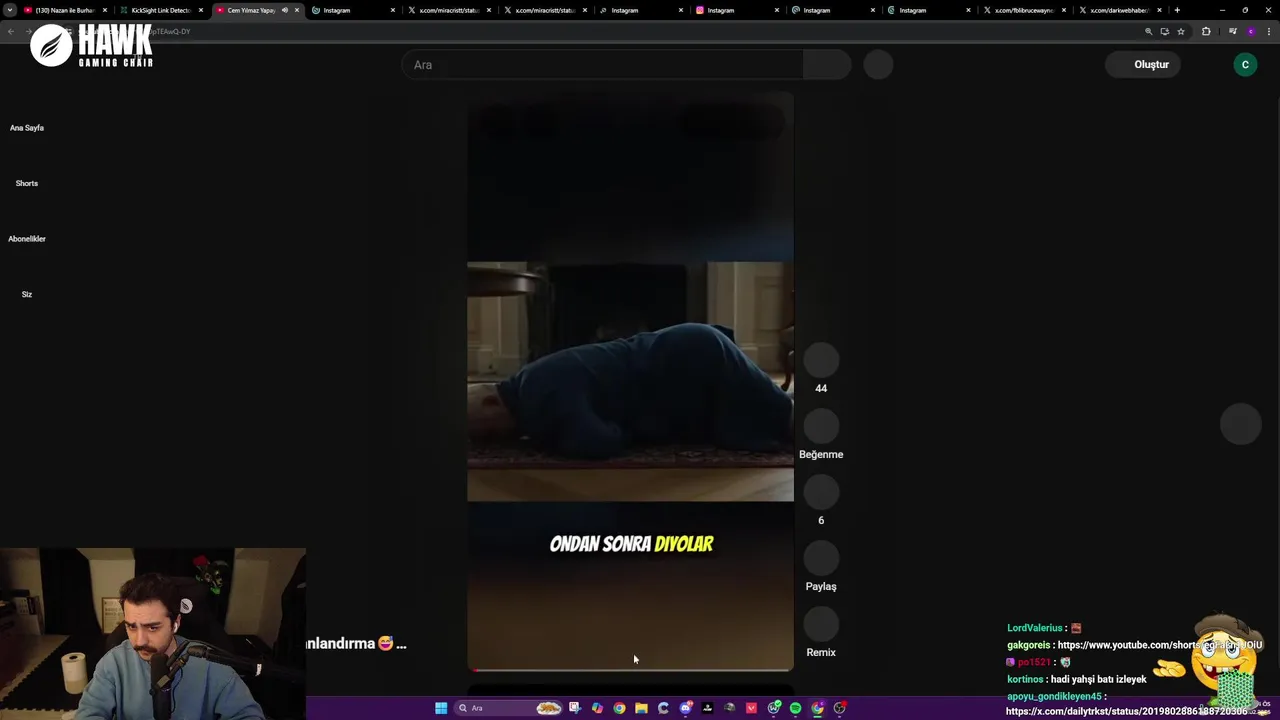Screen dimensions: 1280x720
Task: Close the (130) Nazan ile Burhan tab
Action: coord(104,10)
